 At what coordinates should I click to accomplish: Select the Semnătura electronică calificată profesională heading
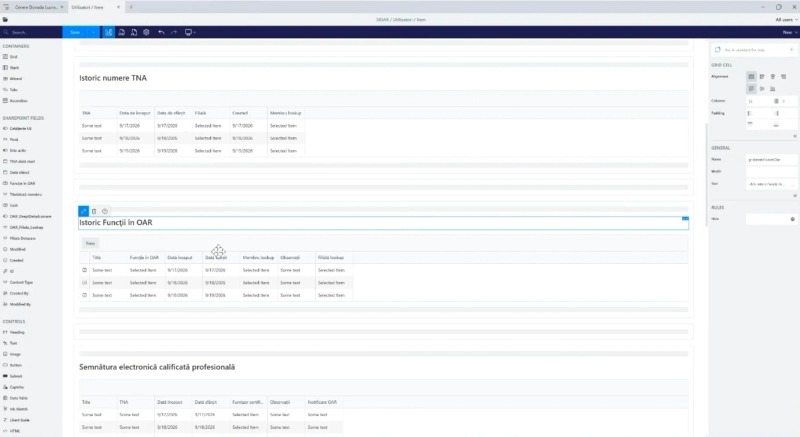pyautogui.click(x=157, y=367)
